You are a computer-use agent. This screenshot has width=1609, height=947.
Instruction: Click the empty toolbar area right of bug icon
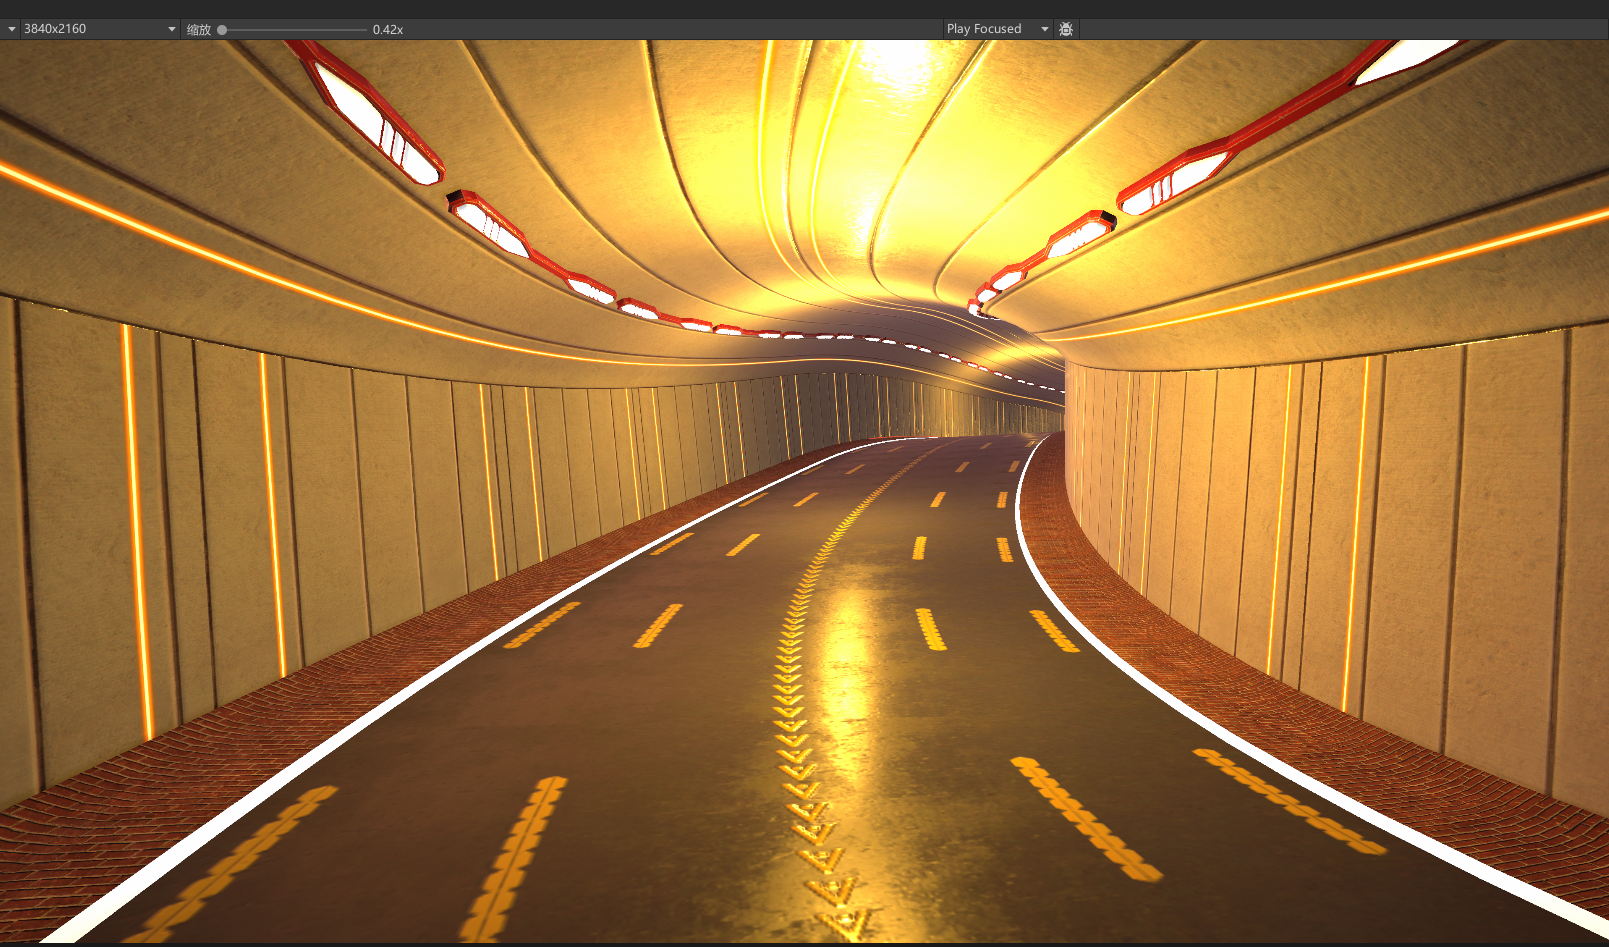(x=1340, y=29)
